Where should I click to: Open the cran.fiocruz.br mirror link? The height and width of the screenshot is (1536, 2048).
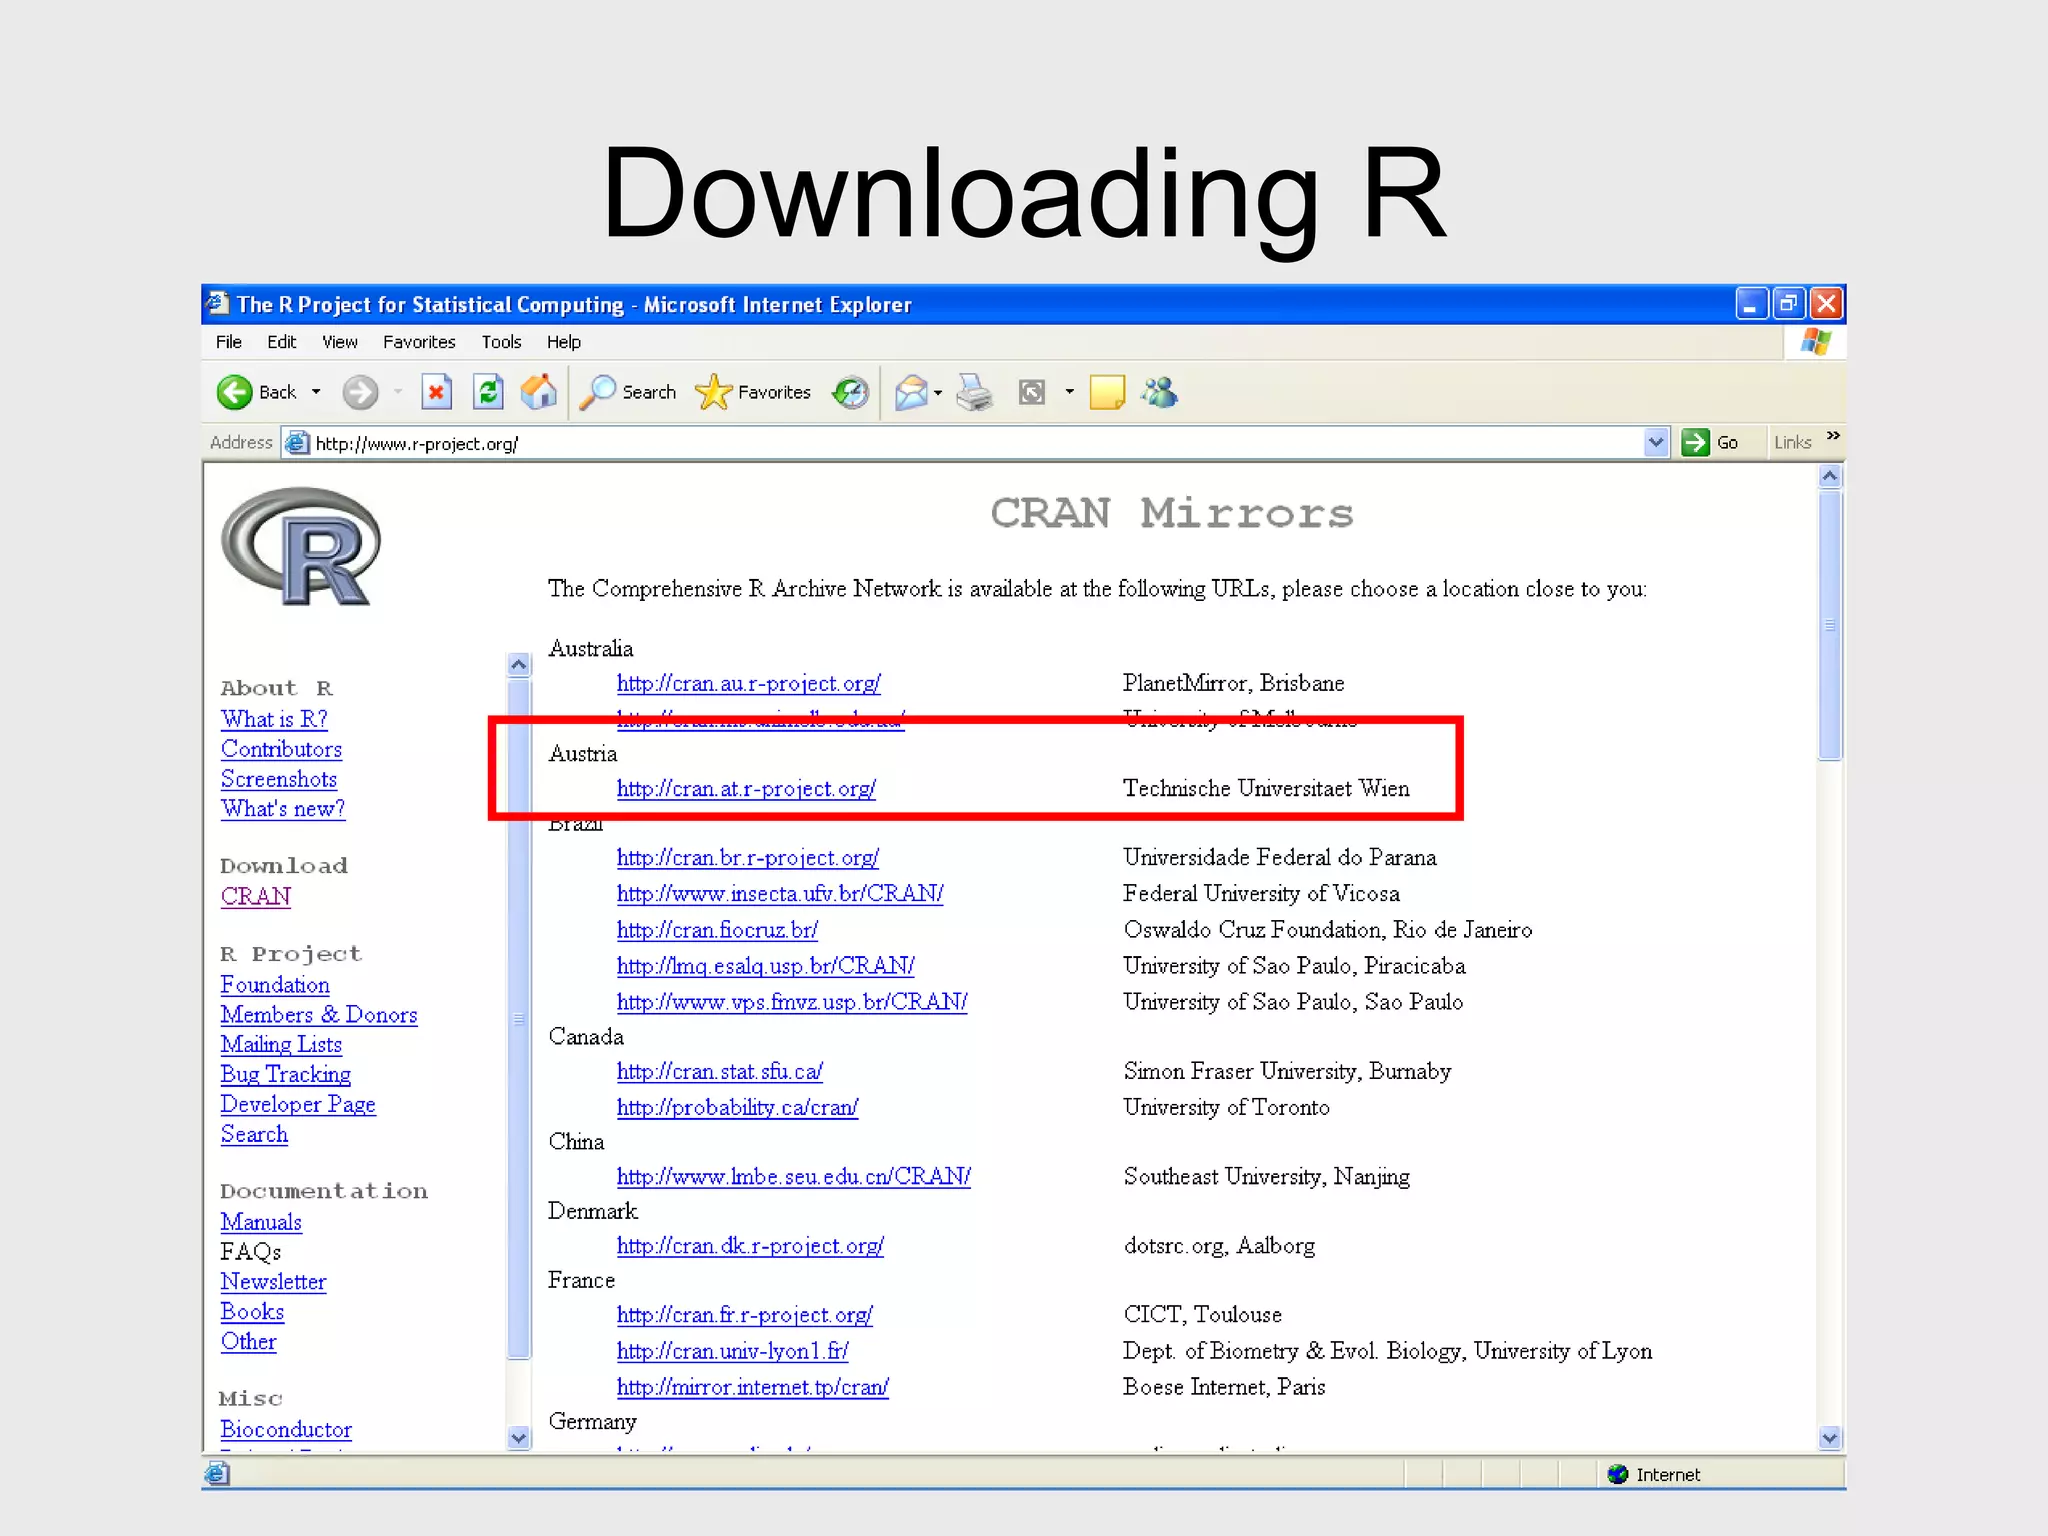coord(717,930)
